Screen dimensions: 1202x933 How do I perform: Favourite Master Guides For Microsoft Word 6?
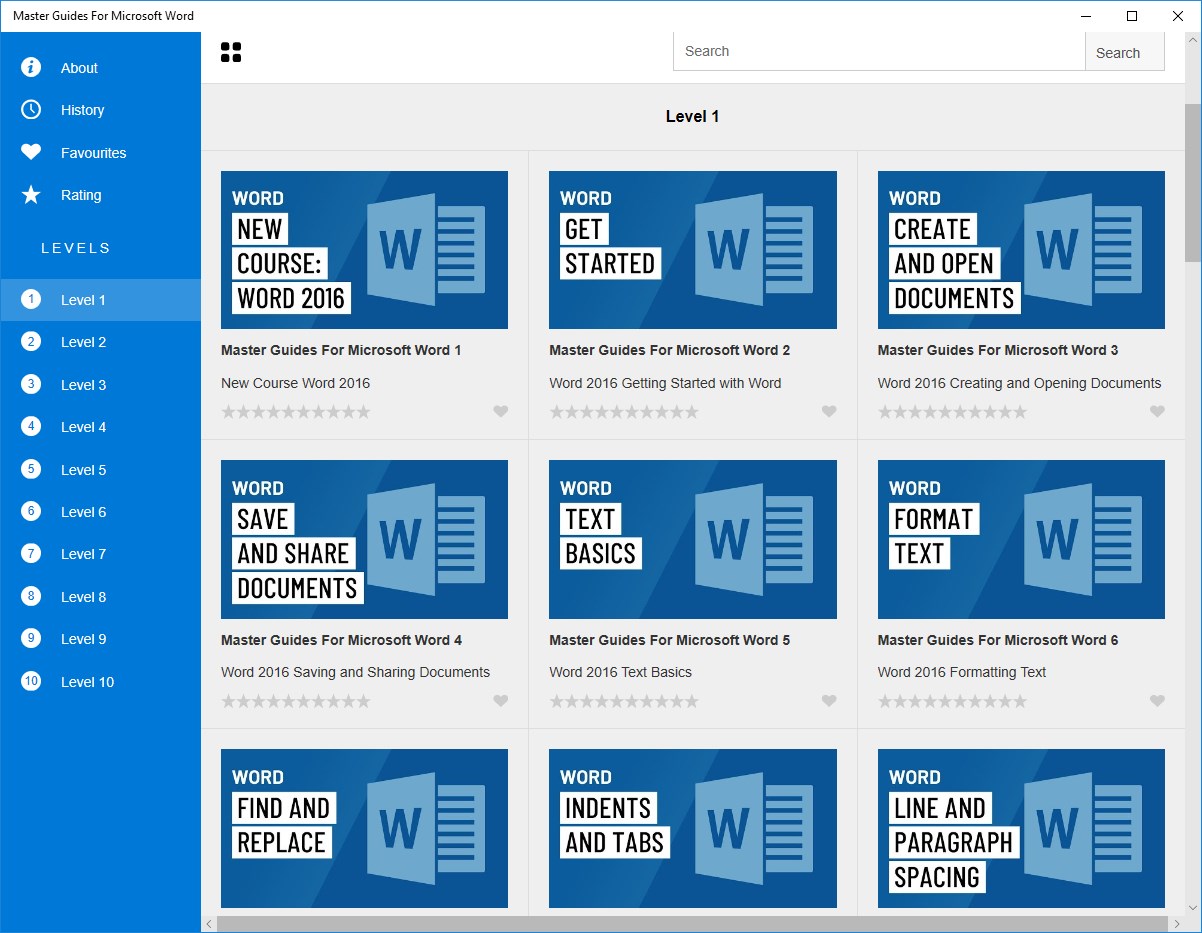coord(1157,701)
